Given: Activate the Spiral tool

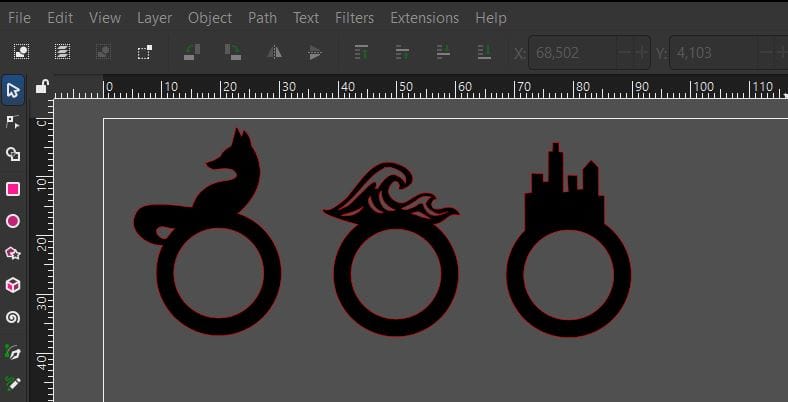Looking at the screenshot, I should [x=13, y=317].
